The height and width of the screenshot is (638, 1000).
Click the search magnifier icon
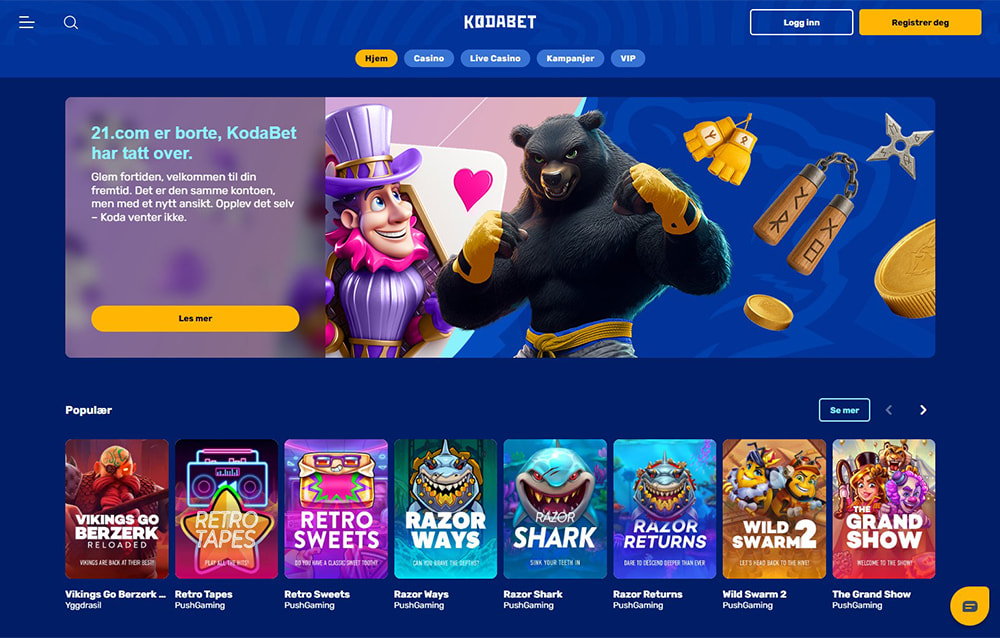71,22
